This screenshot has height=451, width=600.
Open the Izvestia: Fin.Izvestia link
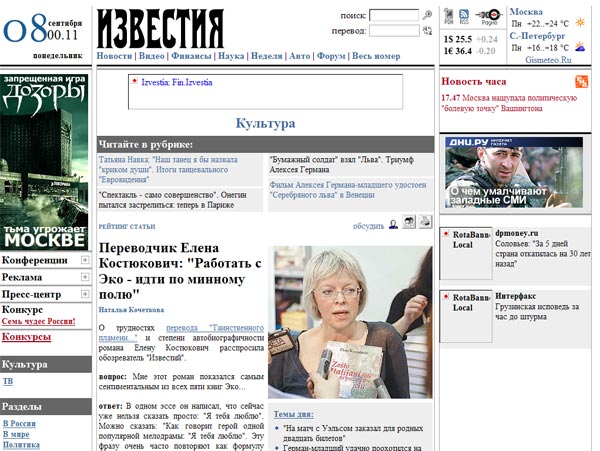(177, 82)
